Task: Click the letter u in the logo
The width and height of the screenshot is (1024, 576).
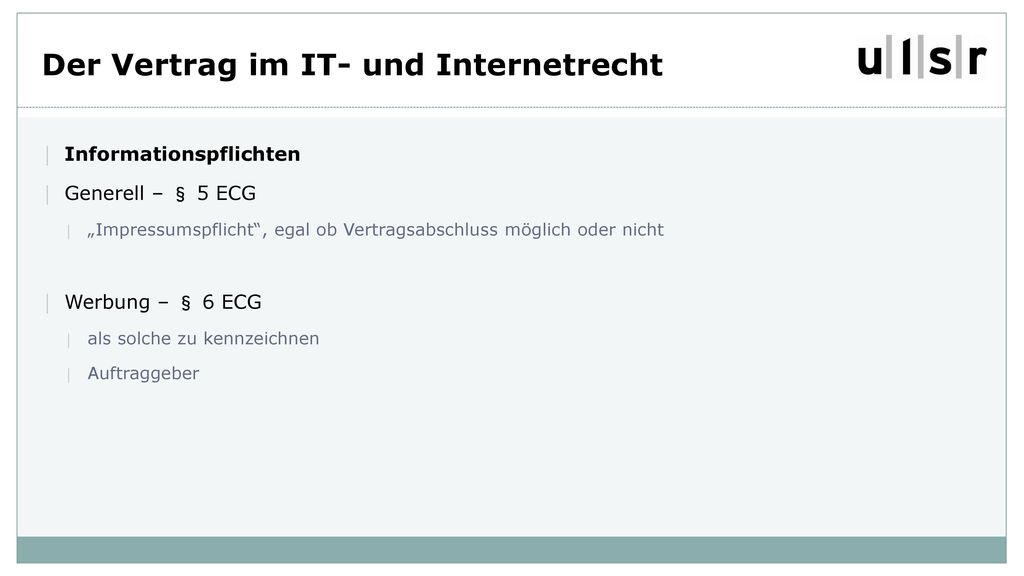Action: point(870,61)
